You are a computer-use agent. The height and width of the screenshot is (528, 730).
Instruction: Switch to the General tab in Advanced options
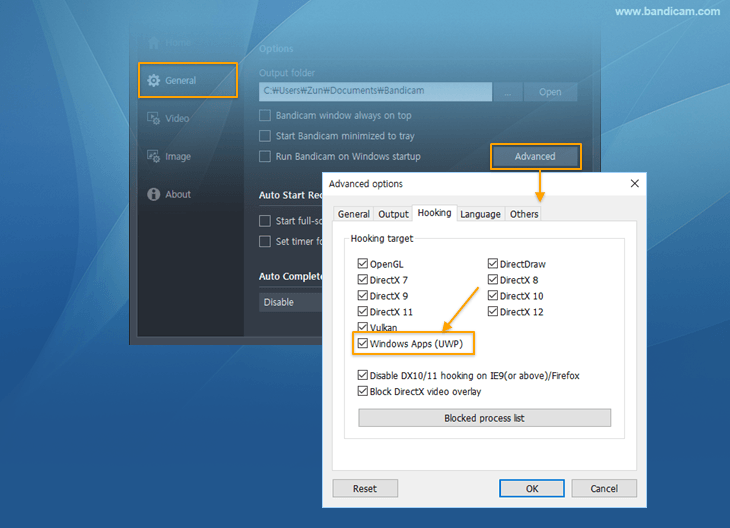pos(354,214)
